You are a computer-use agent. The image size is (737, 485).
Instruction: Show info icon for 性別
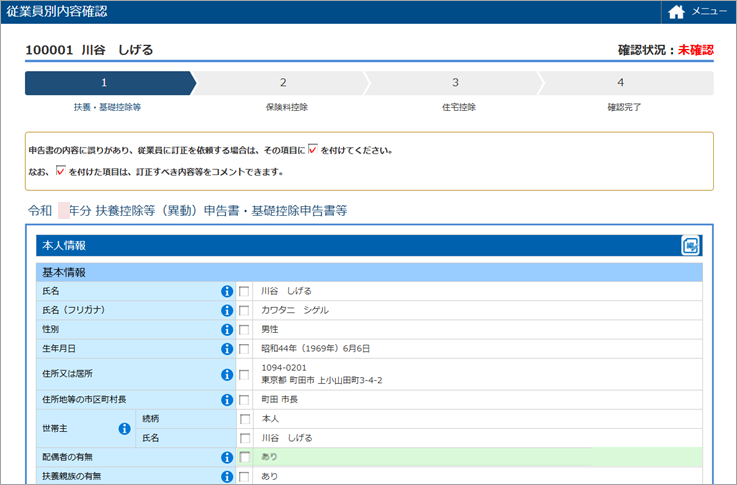(x=227, y=330)
